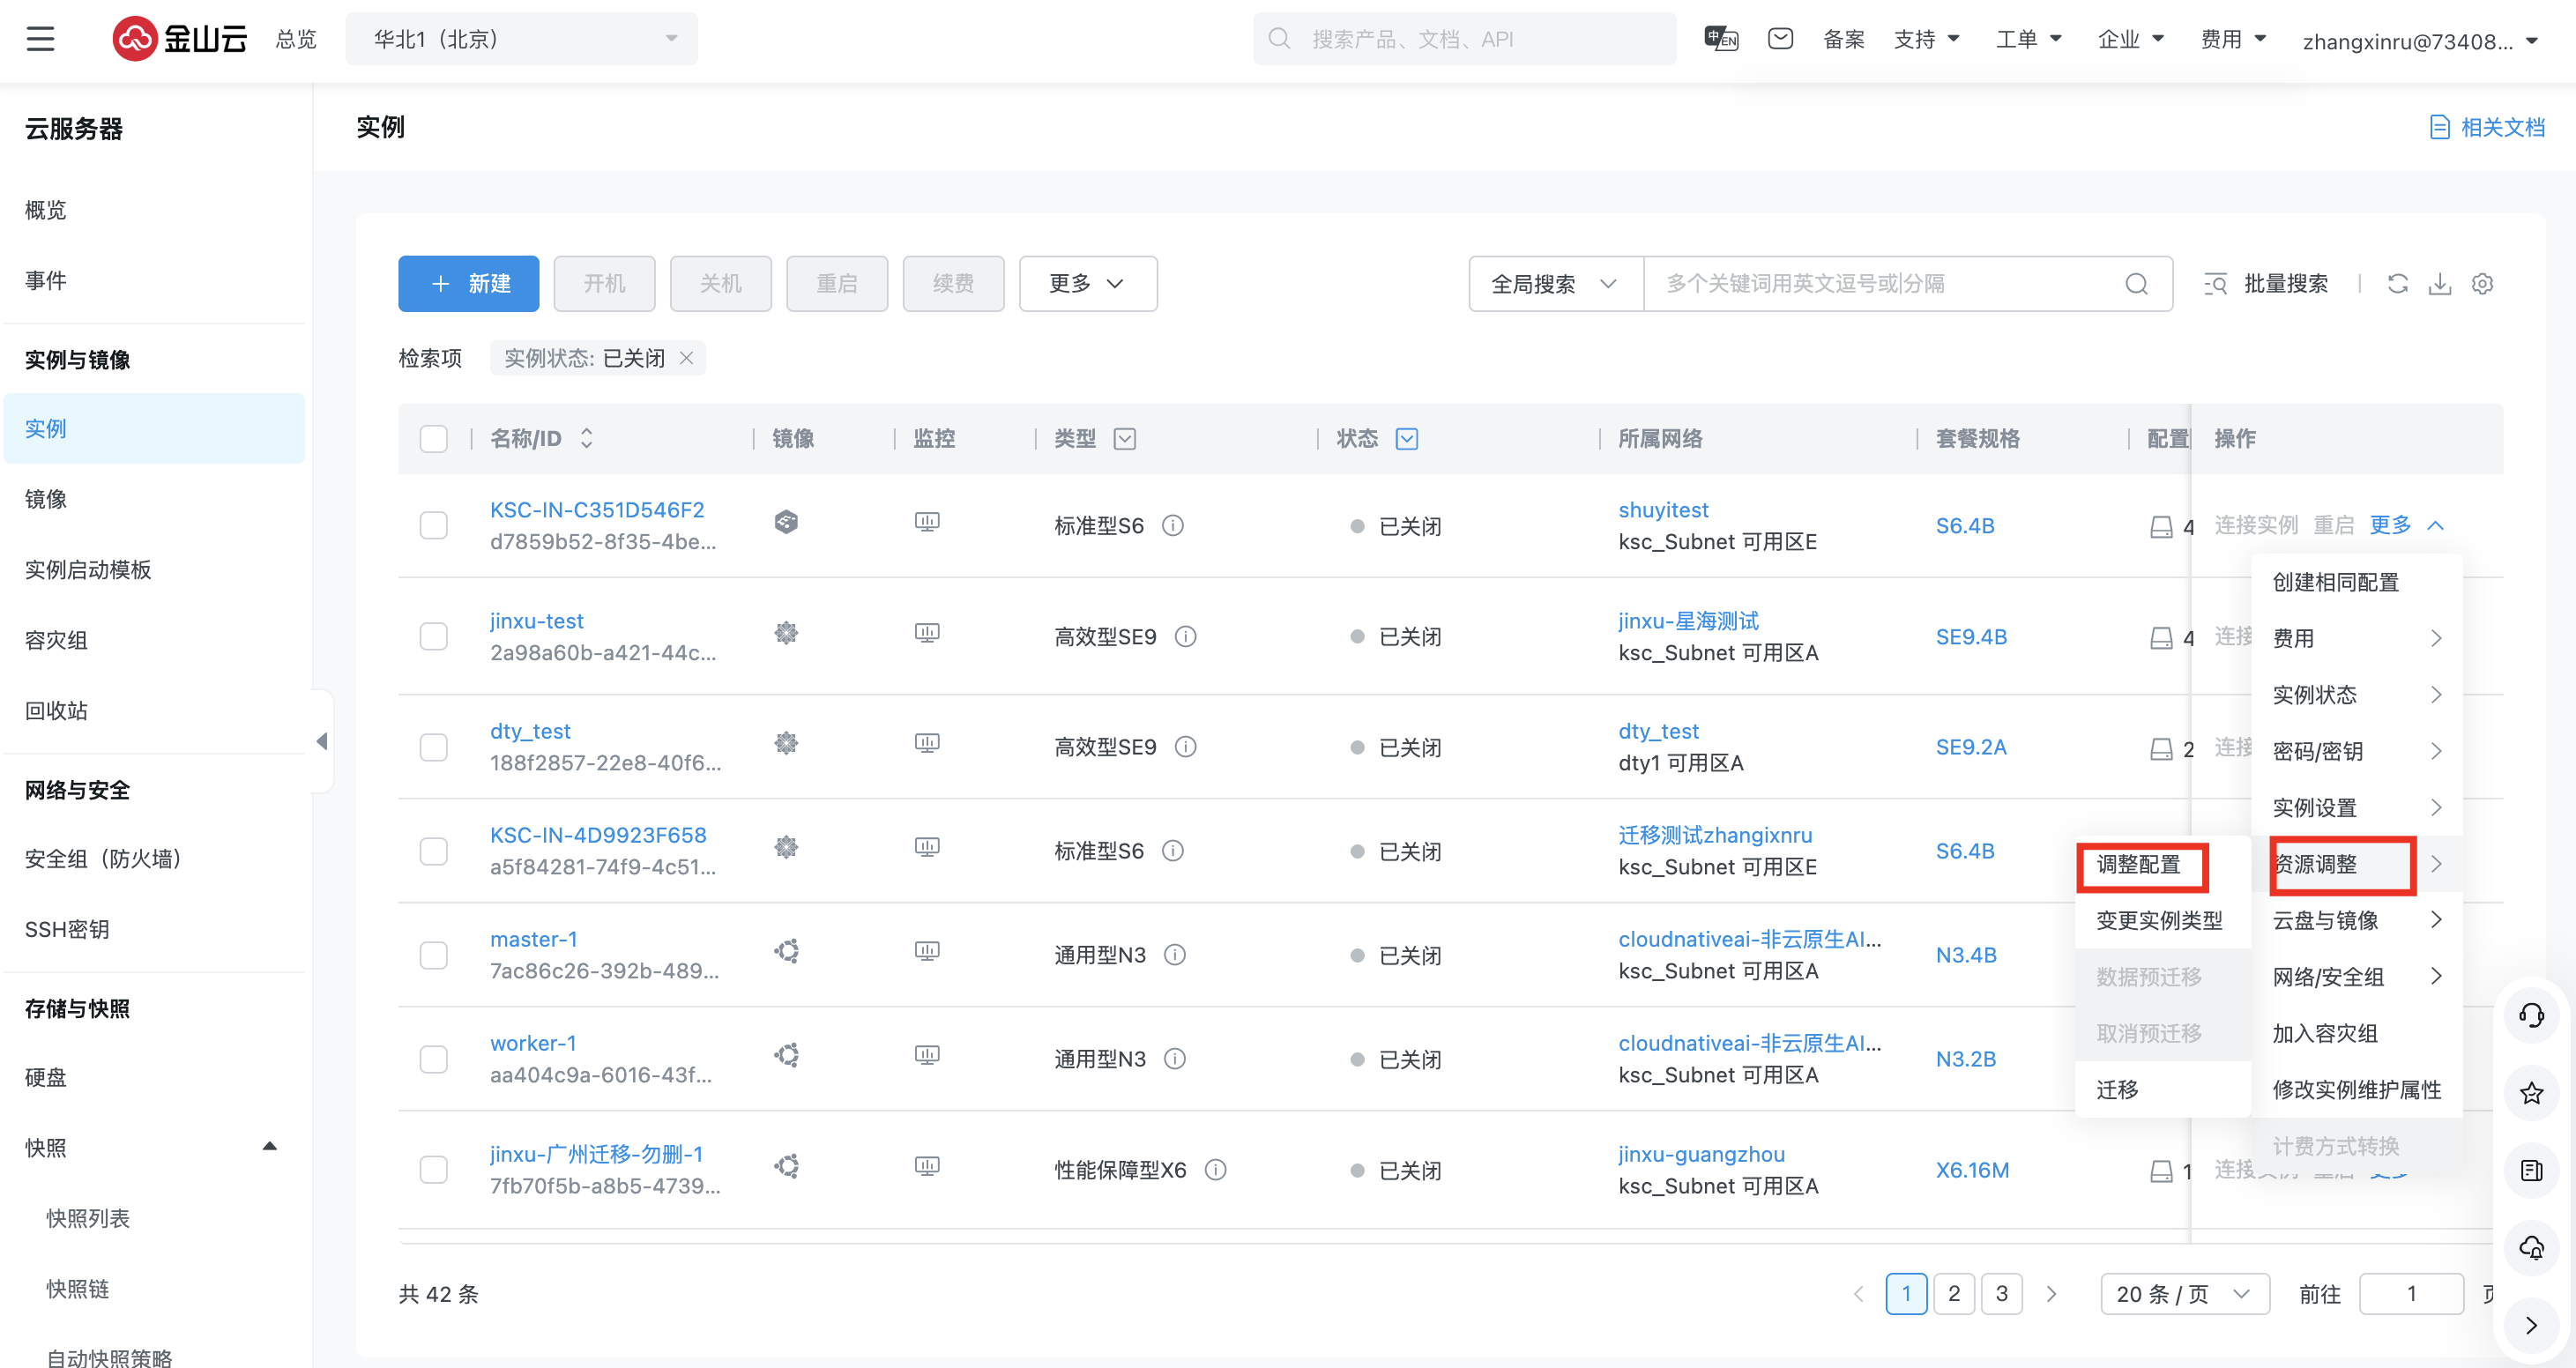Tick the checkbox for master-1
Viewport: 2576px width, 1368px height.
(433, 955)
